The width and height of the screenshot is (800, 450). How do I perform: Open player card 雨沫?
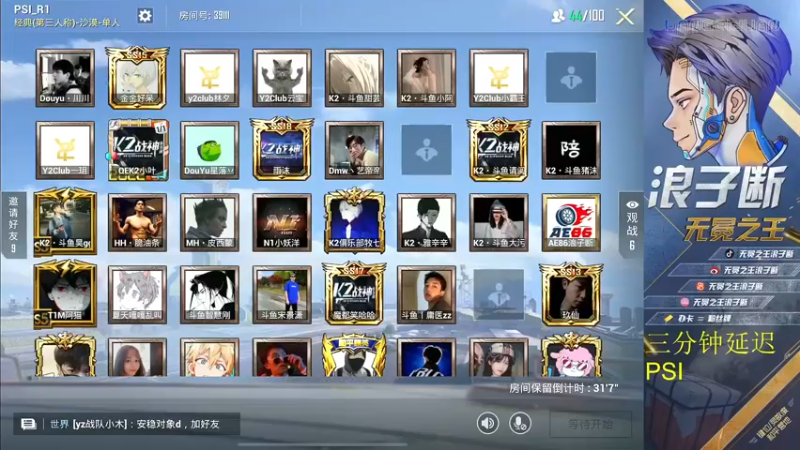coord(282,149)
